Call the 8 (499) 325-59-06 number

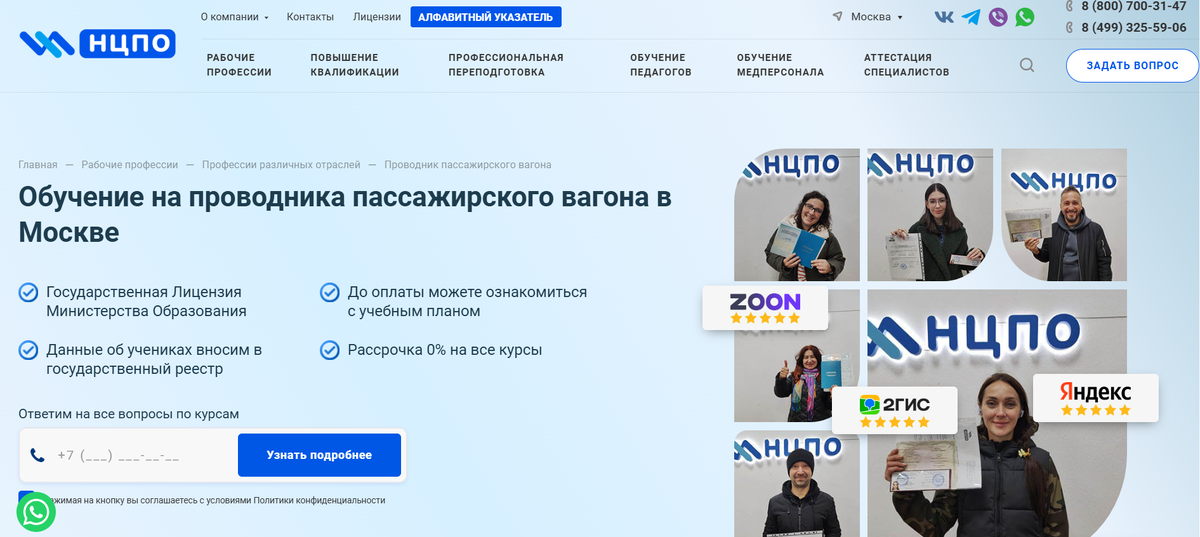tap(1134, 28)
